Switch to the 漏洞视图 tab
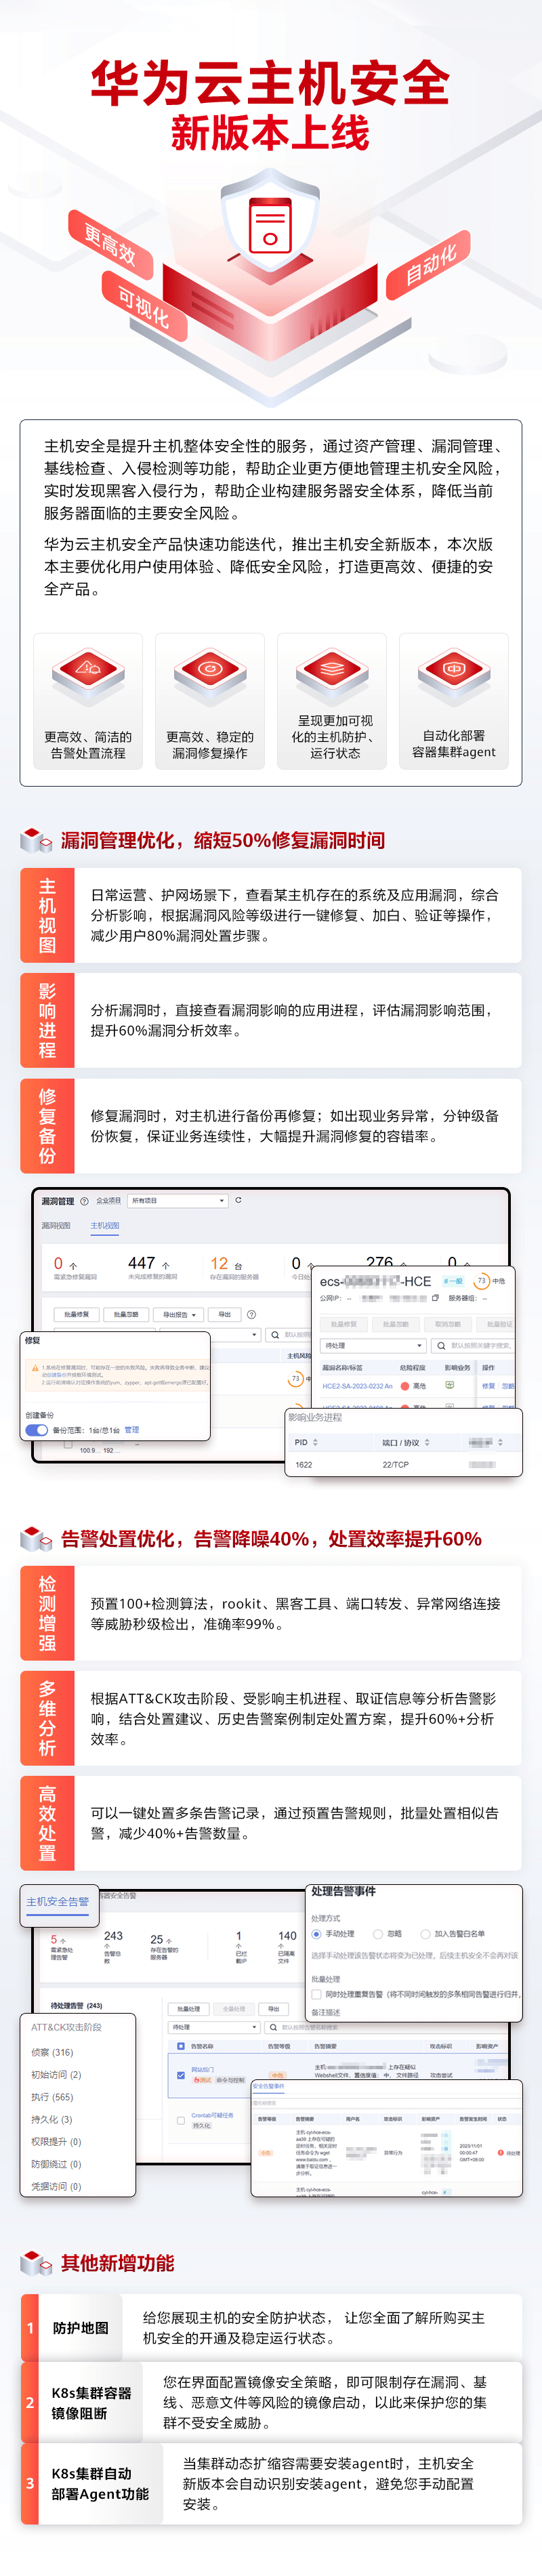 click(56, 1225)
